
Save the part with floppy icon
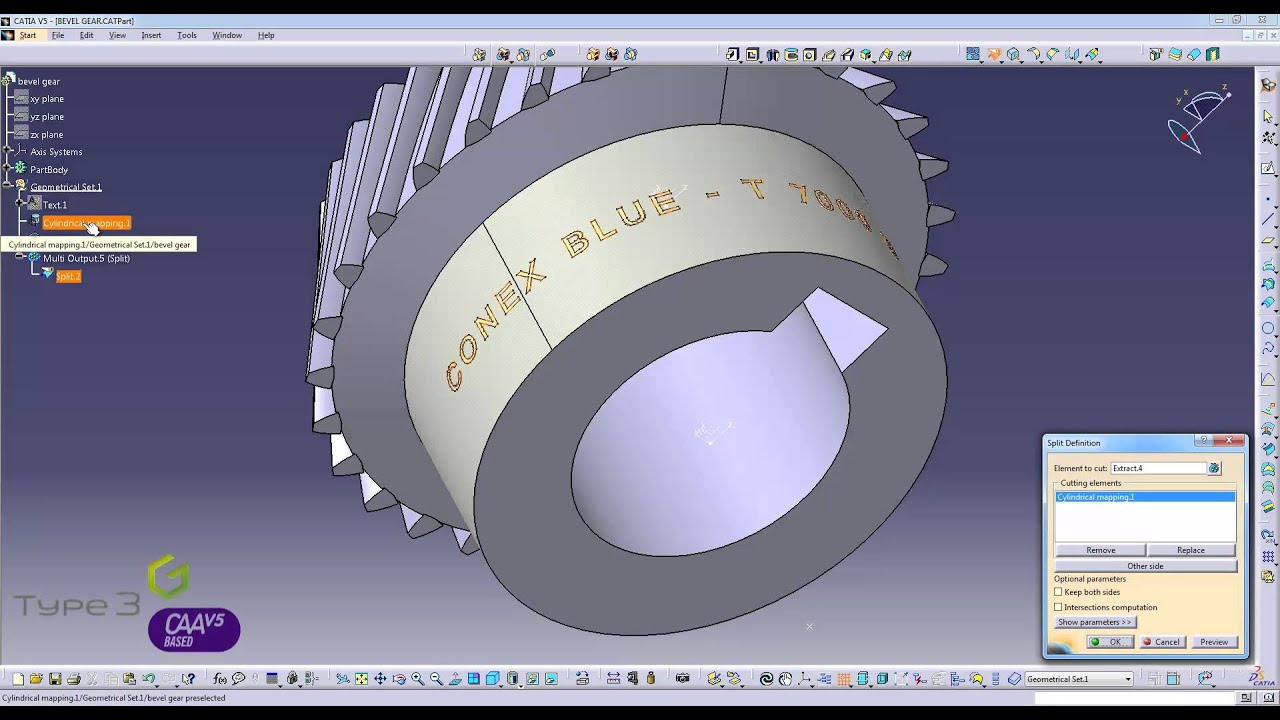[54, 679]
